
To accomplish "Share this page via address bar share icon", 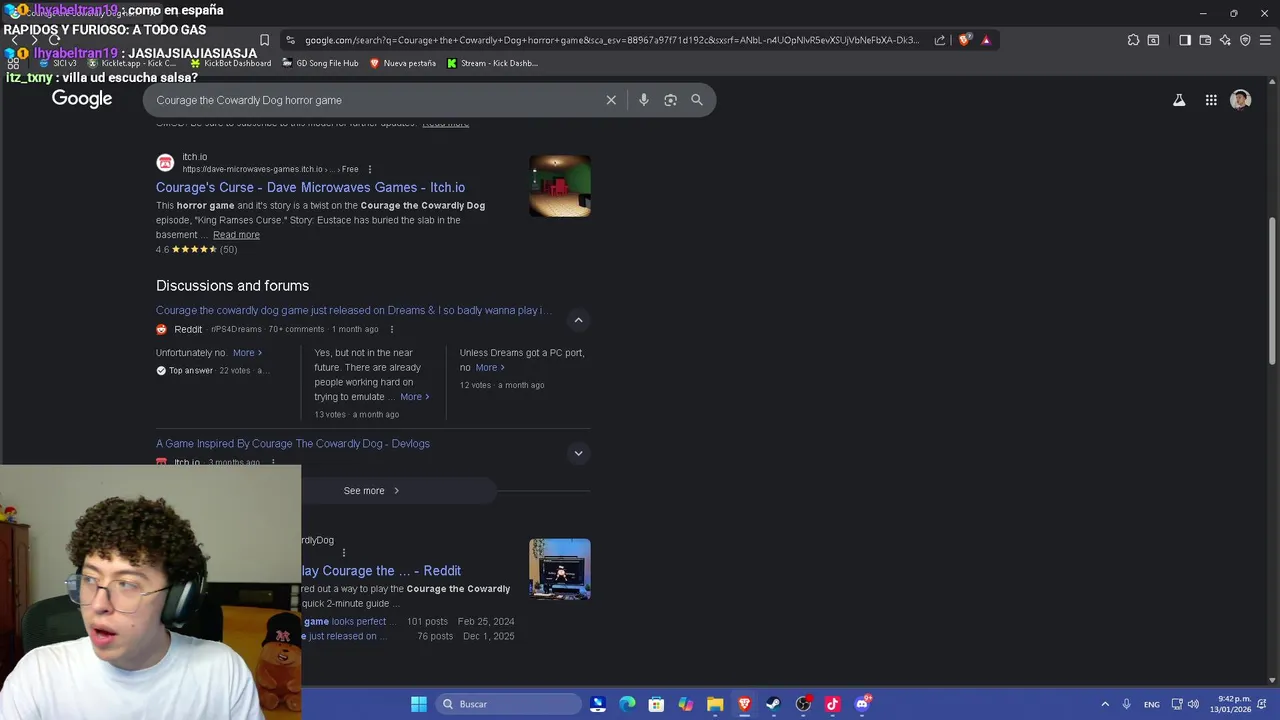I will pos(940,40).
